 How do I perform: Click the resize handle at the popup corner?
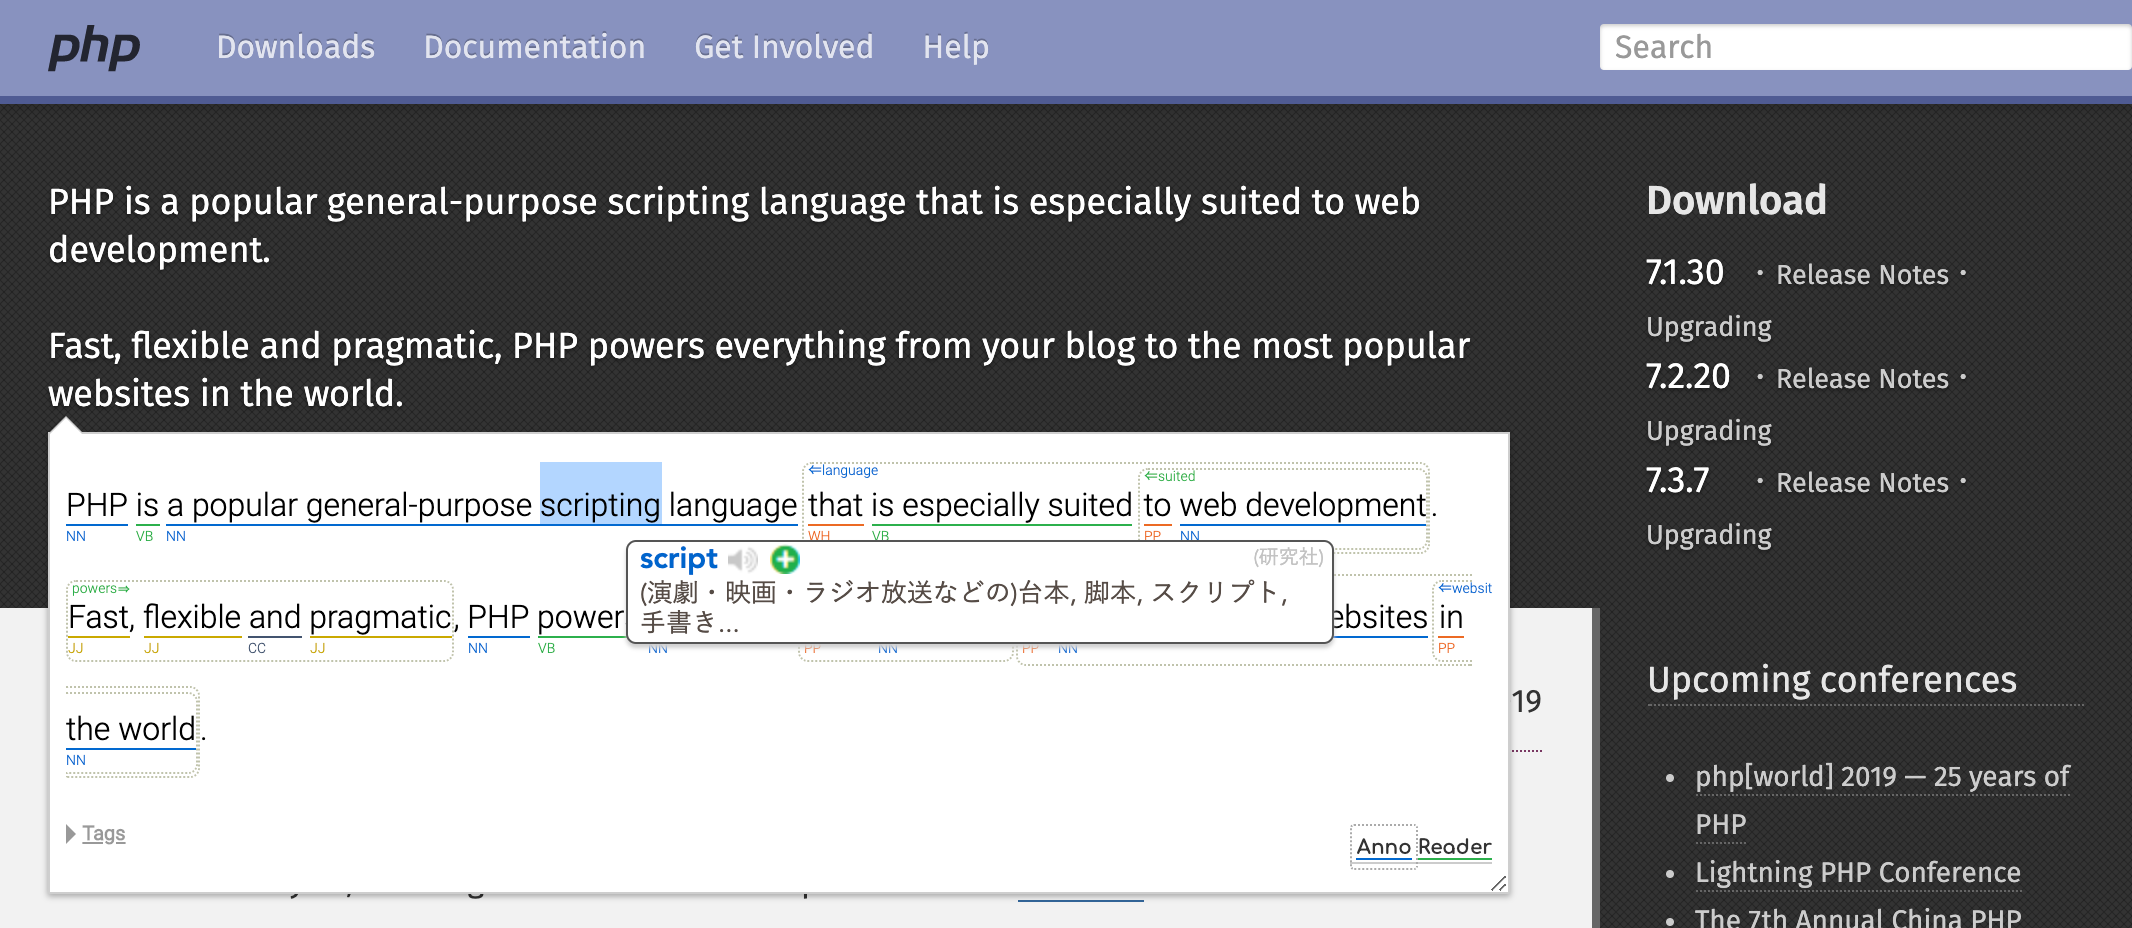[x=1497, y=883]
